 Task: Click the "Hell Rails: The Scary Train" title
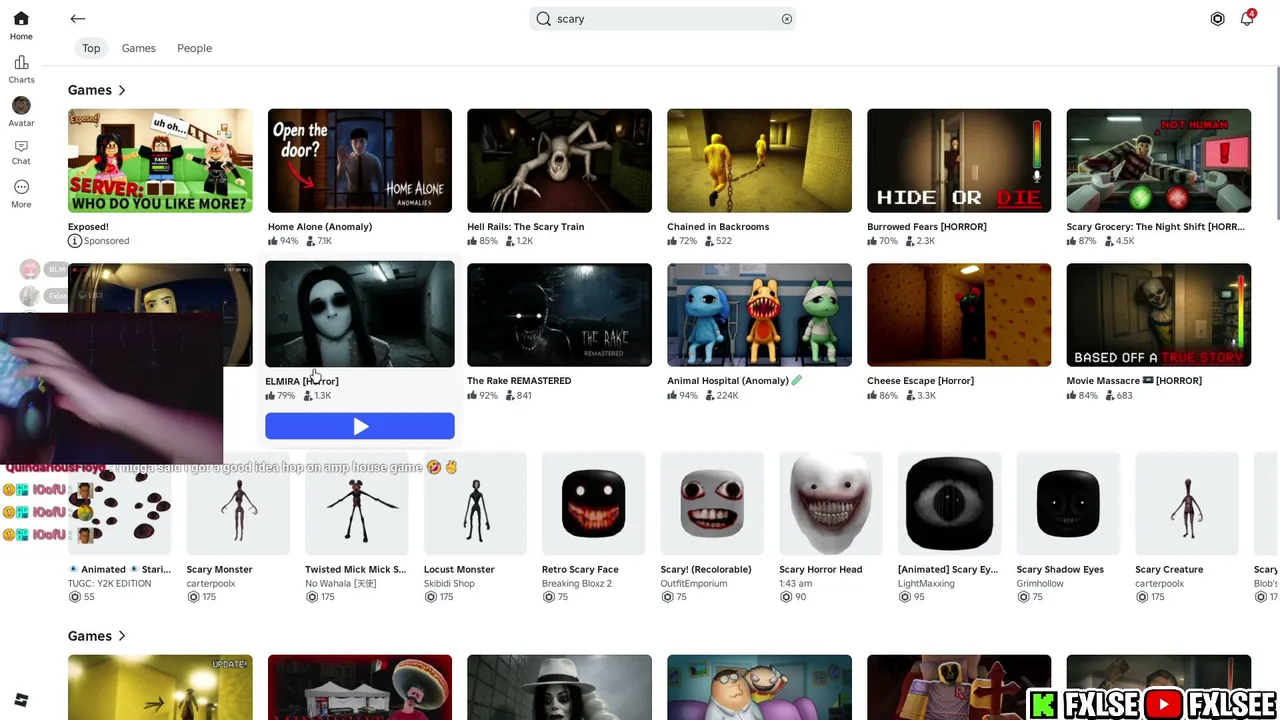pos(526,227)
